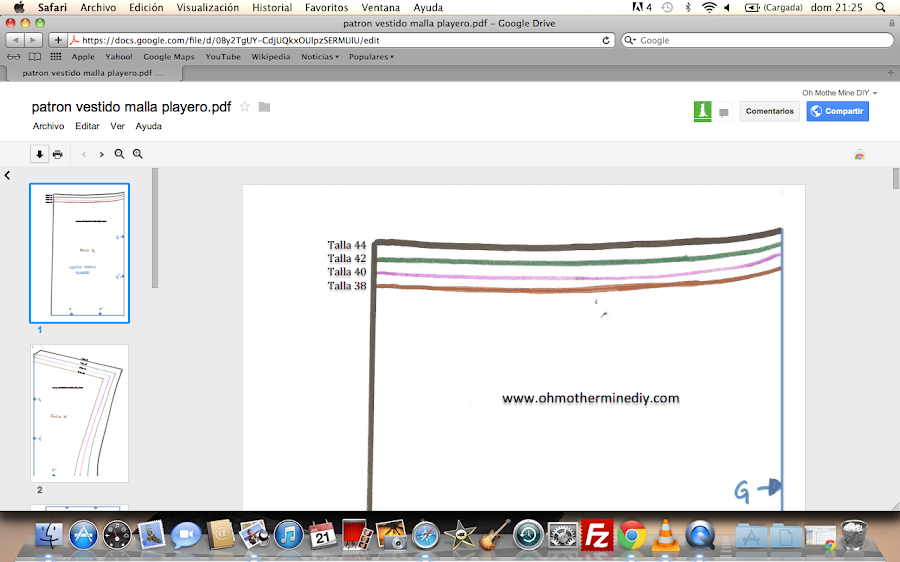Open the Historial menu in menu bar
900x562 pixels.
272,7
